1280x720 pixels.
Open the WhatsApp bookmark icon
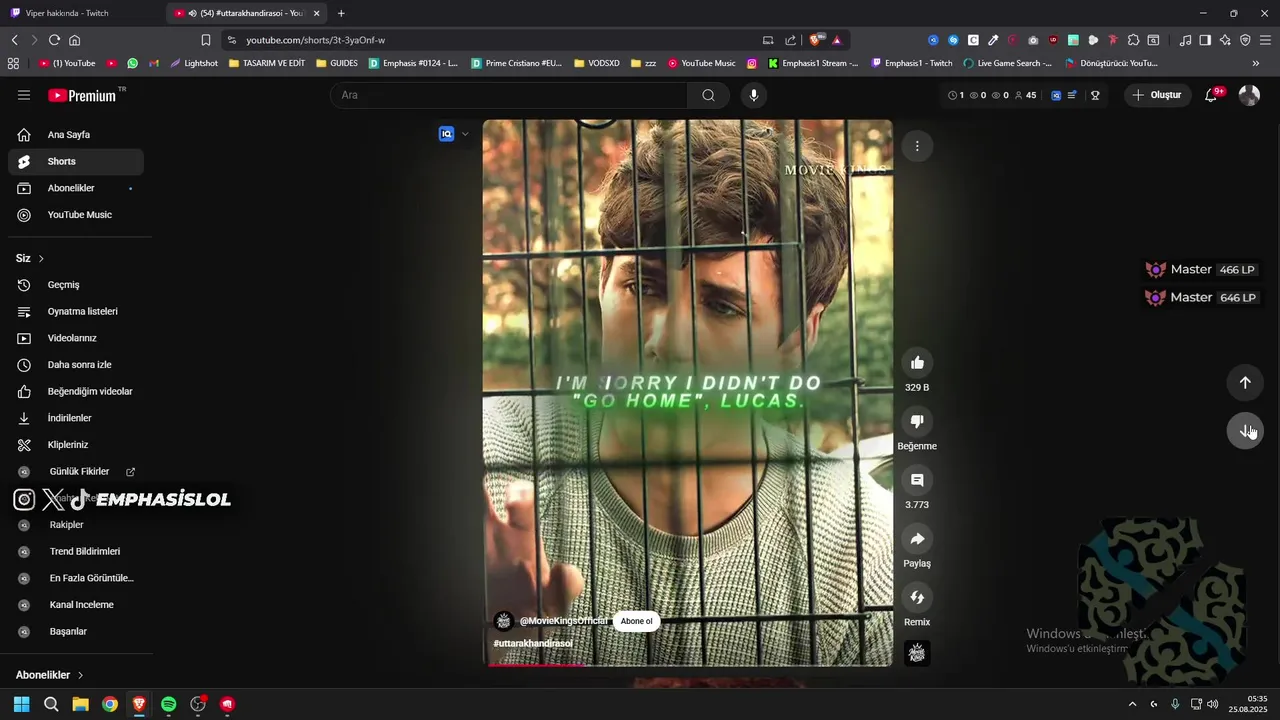point(132,63)
